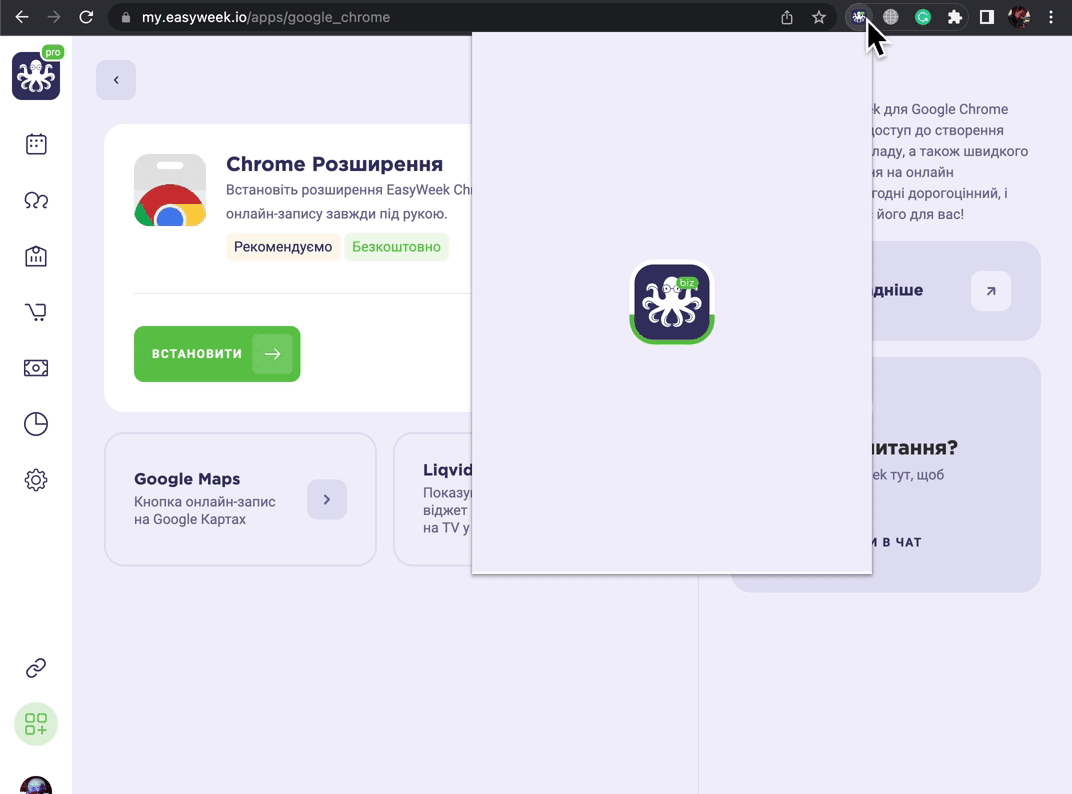This screenshot has height=794, width=1072.
Task: Click the green ВСТАНОВИТИ install button
Action: [x=217, y=354]
